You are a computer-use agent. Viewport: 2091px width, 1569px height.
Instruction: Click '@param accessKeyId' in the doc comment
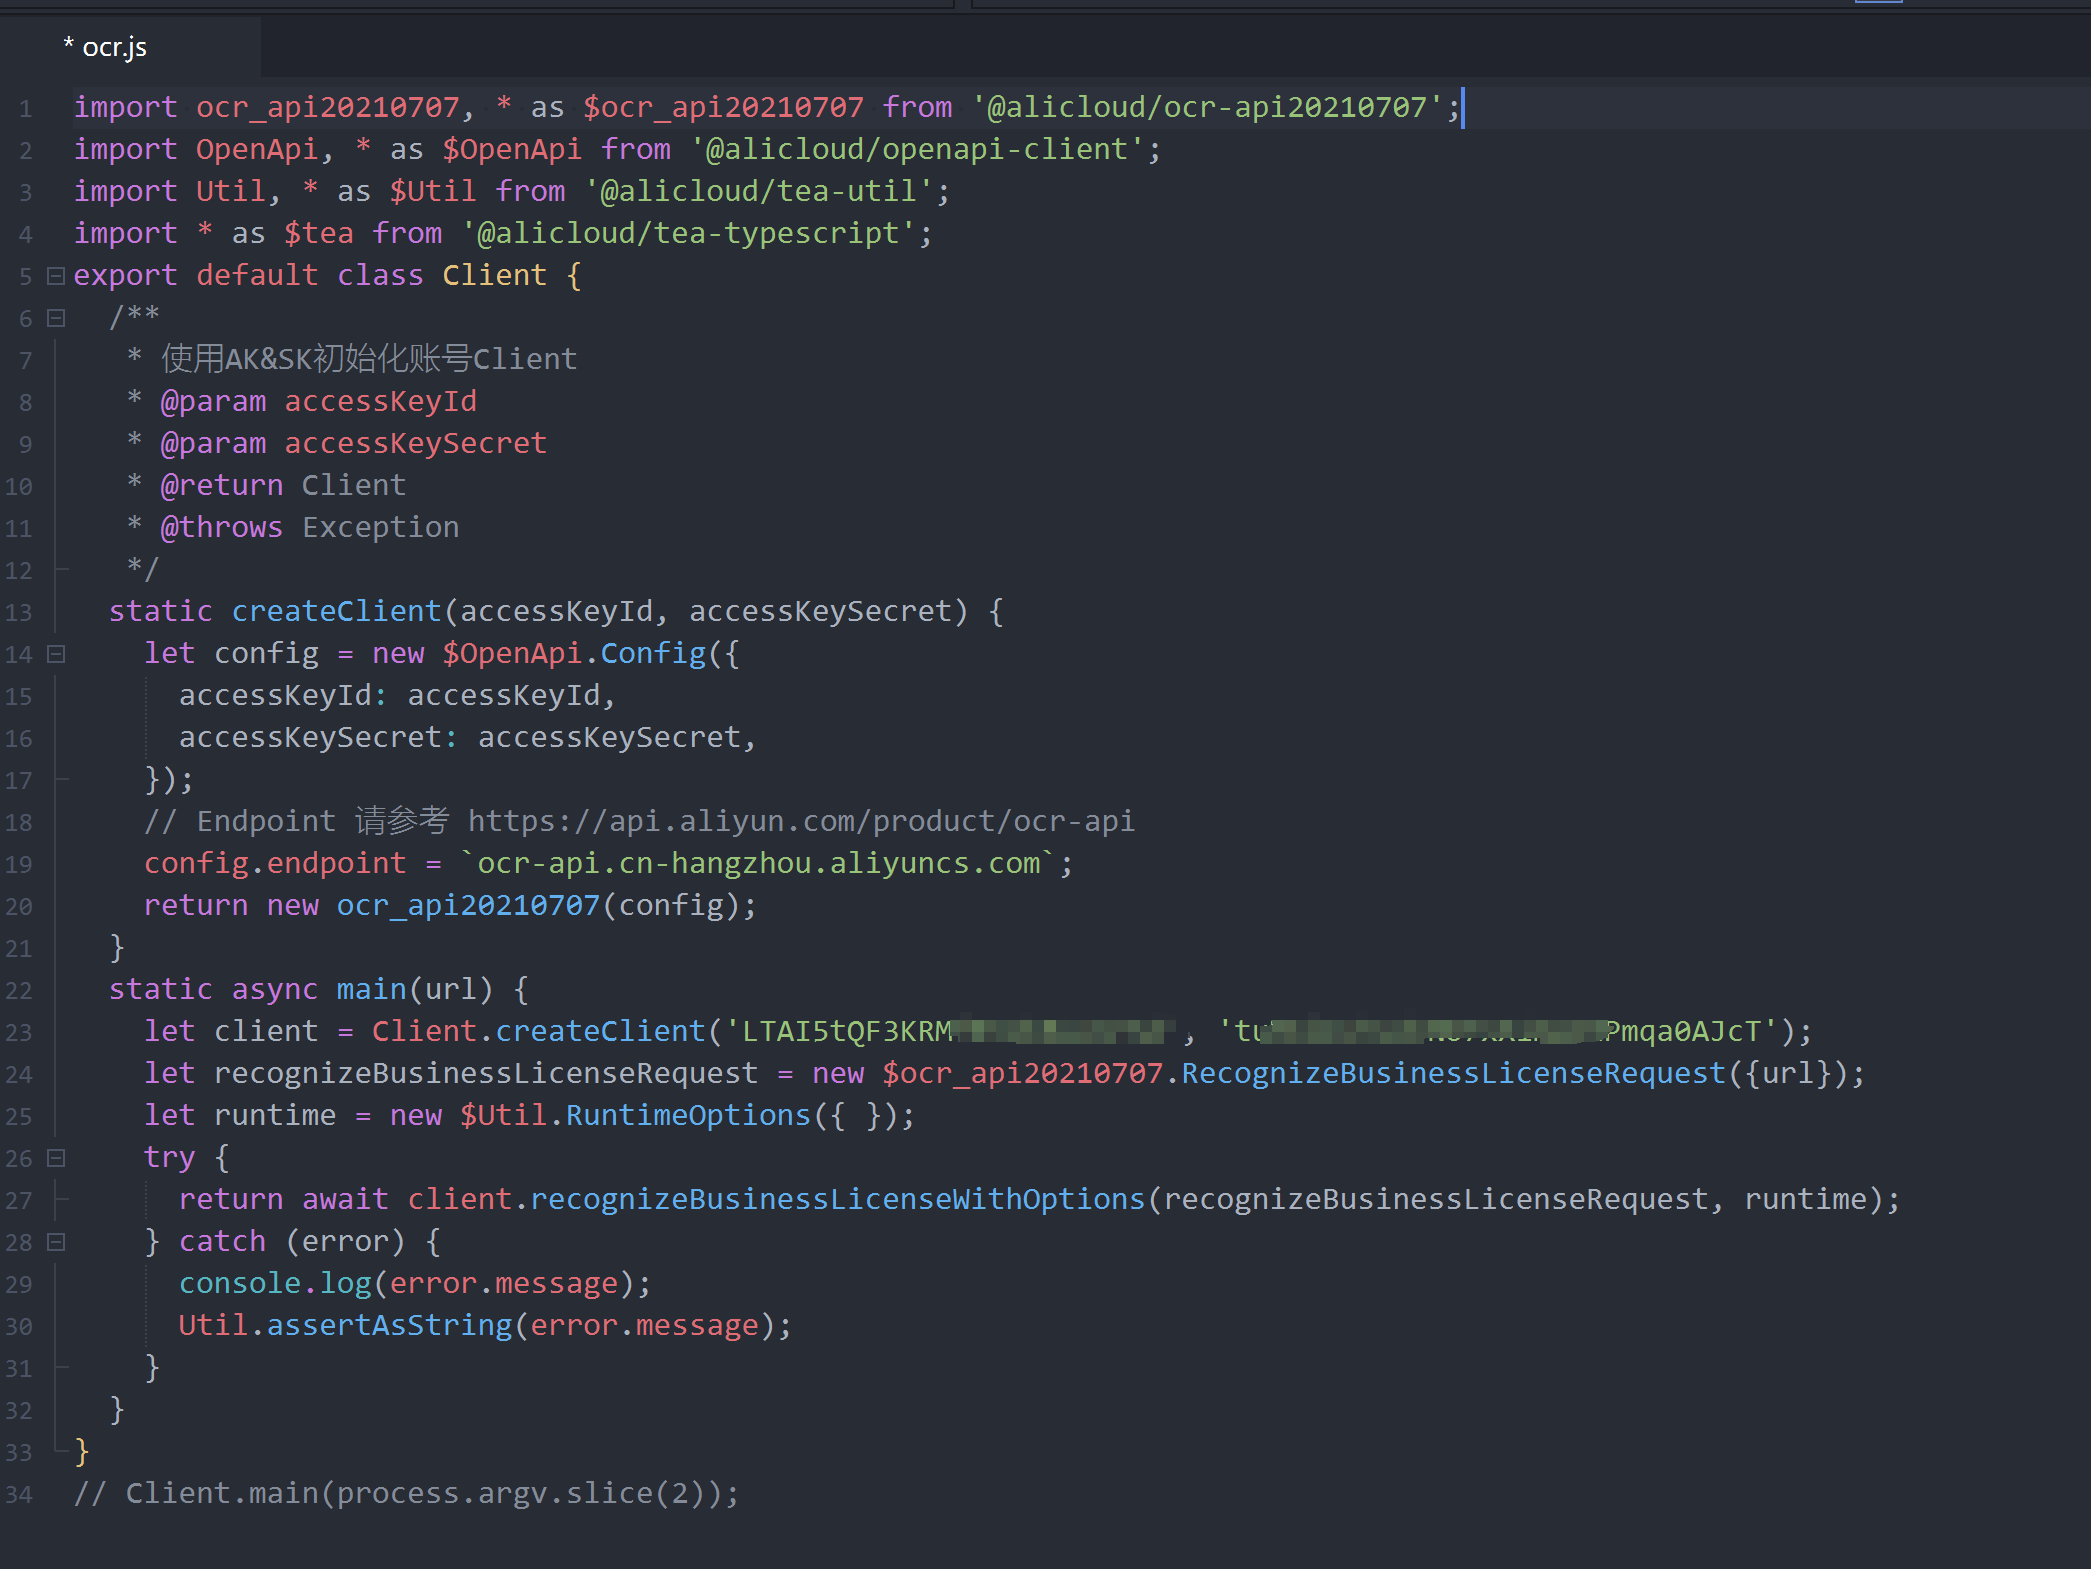click(319, 401)
